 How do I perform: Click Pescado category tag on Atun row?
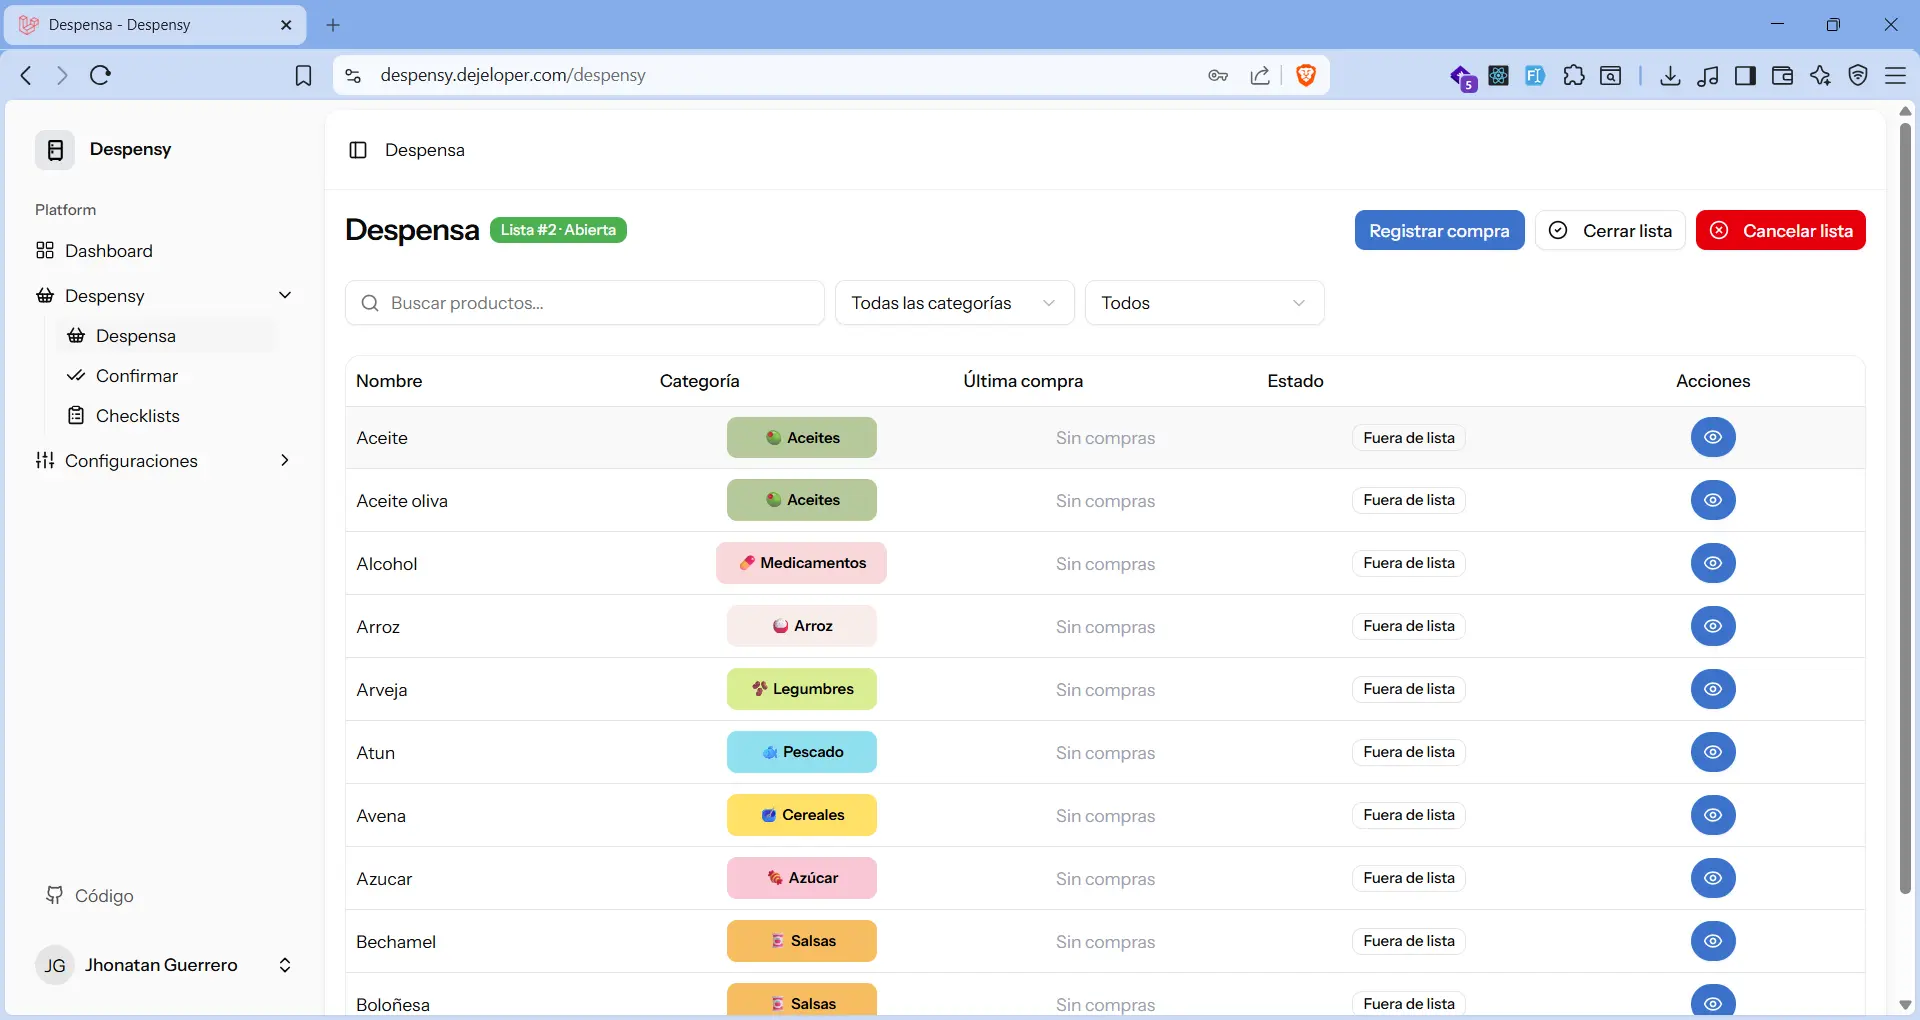click(802, 752)
